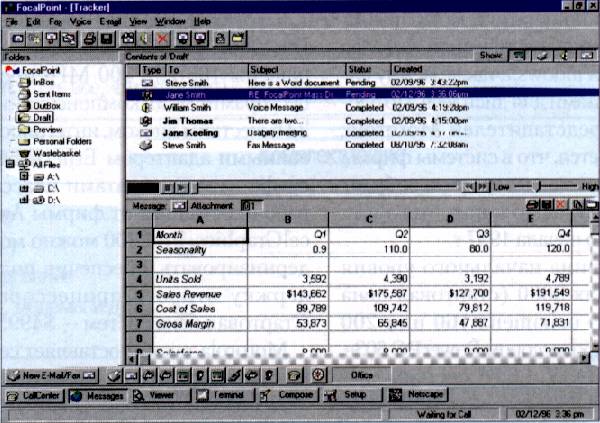Toggle the second Show filter button

(541, 56)
